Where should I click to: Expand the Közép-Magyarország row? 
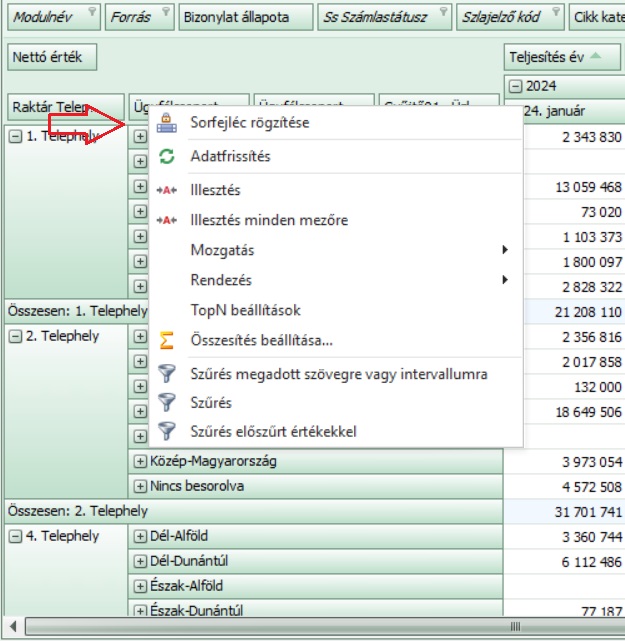pos(140,461)
